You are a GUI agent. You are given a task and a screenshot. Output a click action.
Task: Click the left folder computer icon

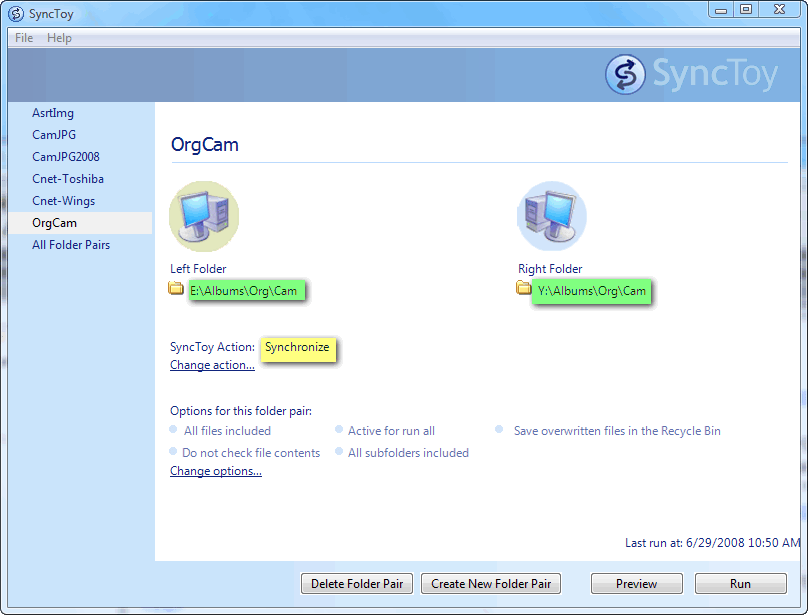pyautogui.click(x=204, y=216)
